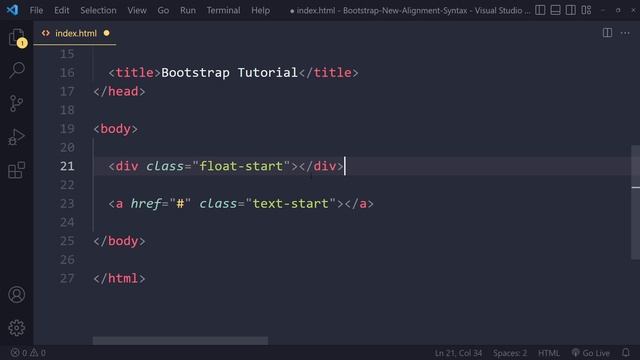The height and width of the screenshot is (360, 640).
Task: Toggle the primary side bar layout icon
Action: coord(540,10)
